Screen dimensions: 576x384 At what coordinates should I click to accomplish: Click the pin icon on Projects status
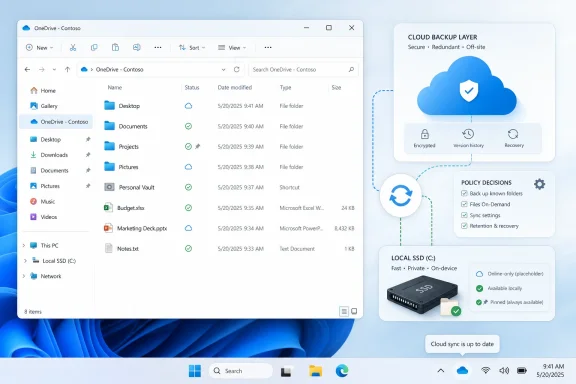click(198, 146)
